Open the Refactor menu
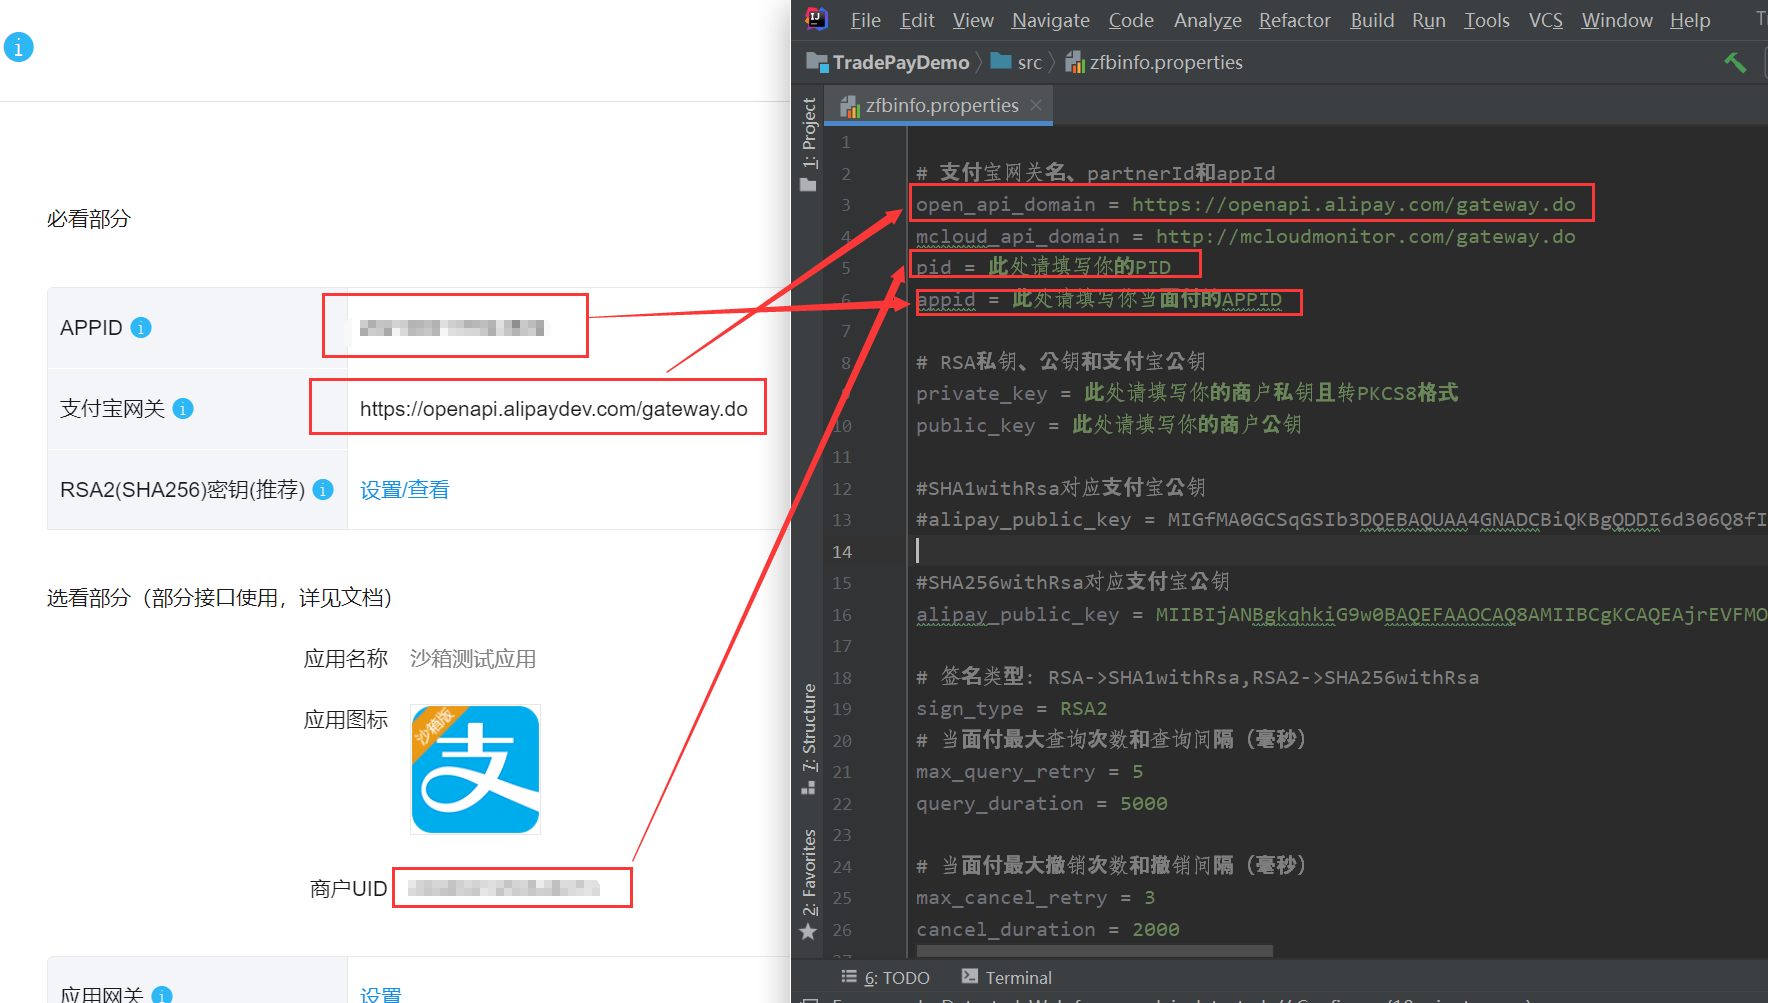The height and width of the screenshot is (1003, 1768). click(1295, 20)
